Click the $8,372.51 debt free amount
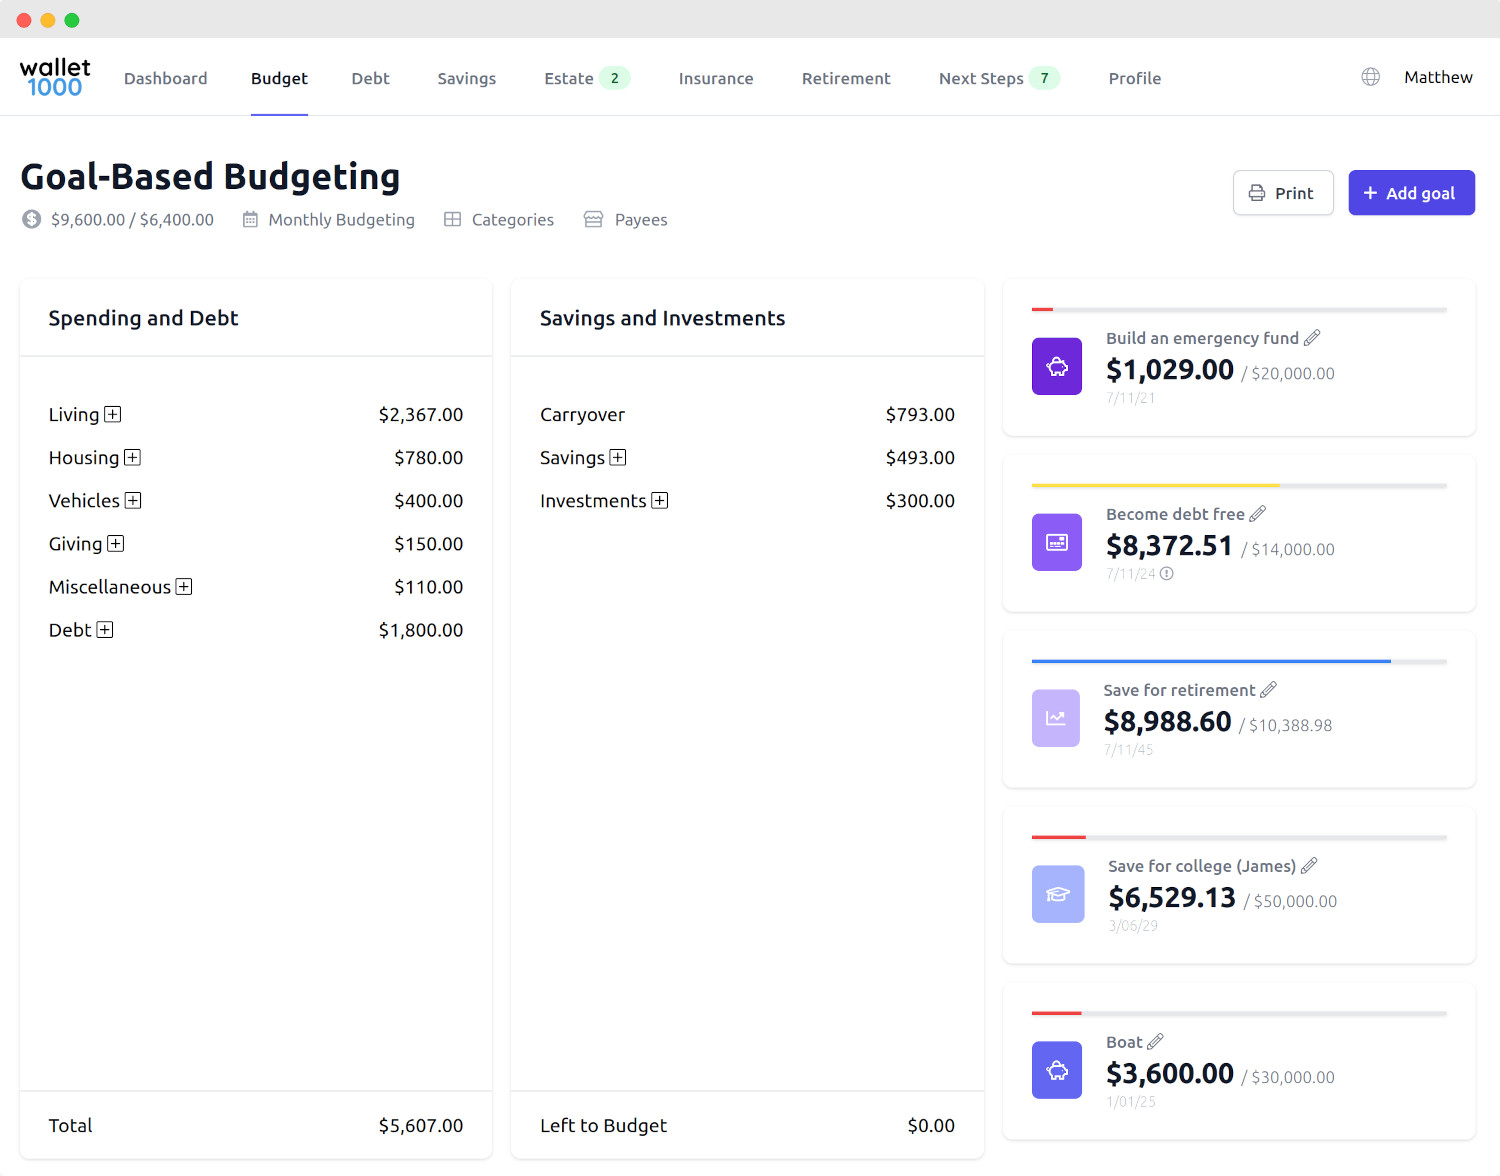Viewport: 1500px width, 1176px height. (x=1169, y=545)
